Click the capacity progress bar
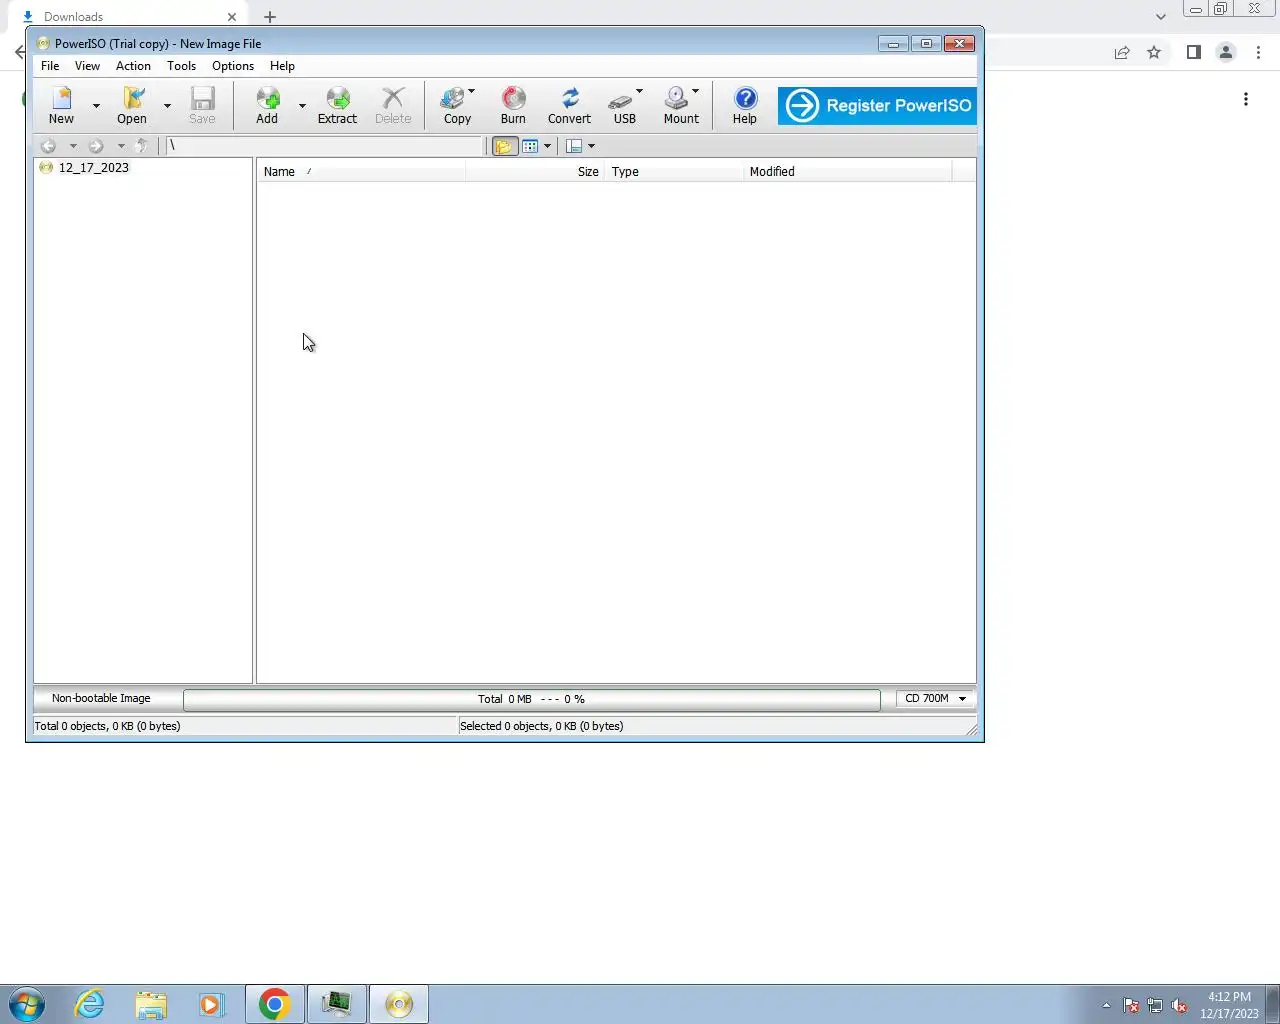Viewport: 1280px width, 1024px height. (532, 699)
